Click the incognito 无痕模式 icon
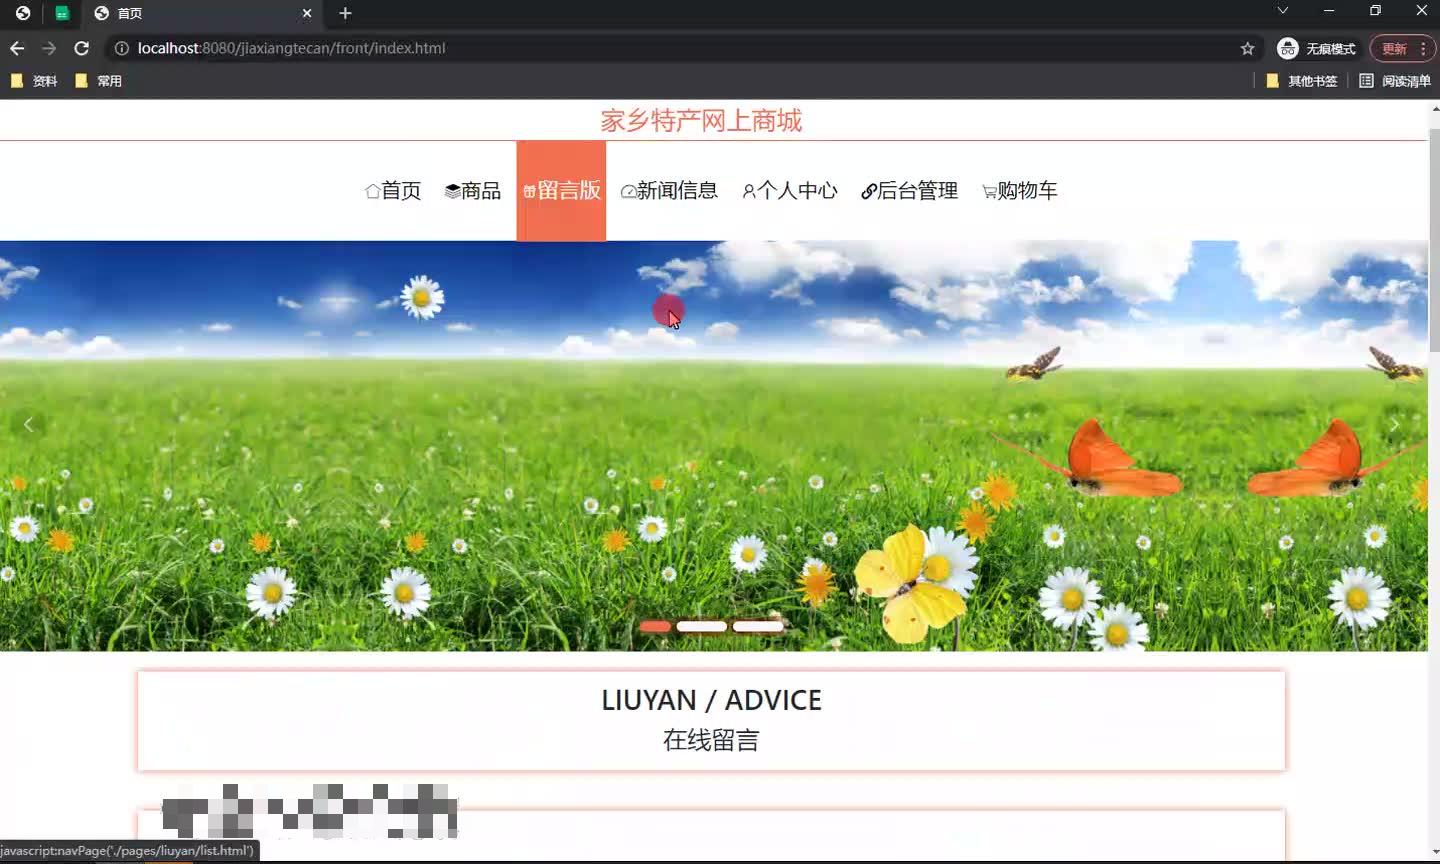The width and height of the screenshot is (1440, 864). 1287,48
